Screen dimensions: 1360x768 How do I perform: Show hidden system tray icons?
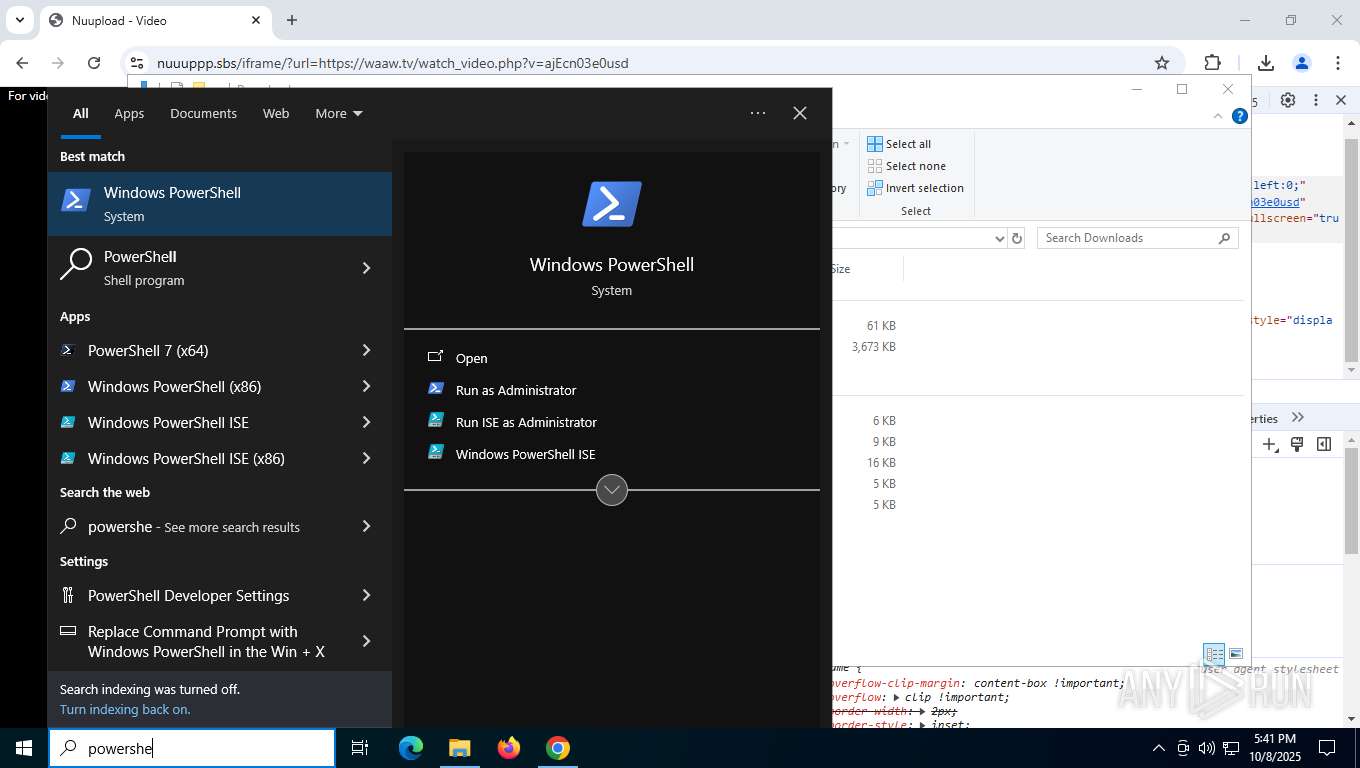click(x=1159, y=748)
